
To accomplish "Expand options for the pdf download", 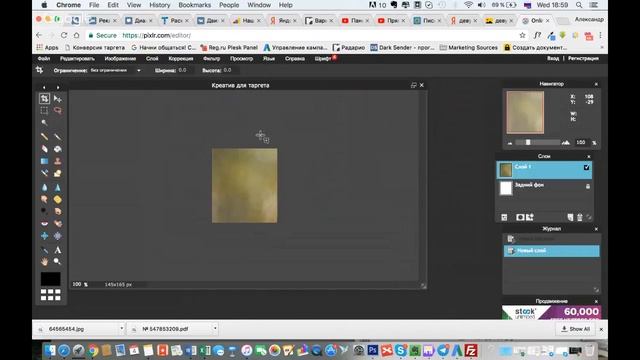I will (x=215, y=329).
